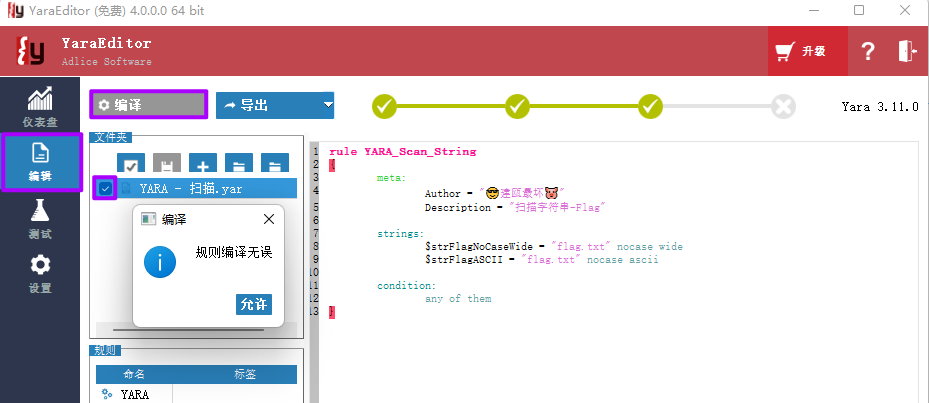Click the grey X final progress step
929x403 pixels.
click(x=783, y=107)
